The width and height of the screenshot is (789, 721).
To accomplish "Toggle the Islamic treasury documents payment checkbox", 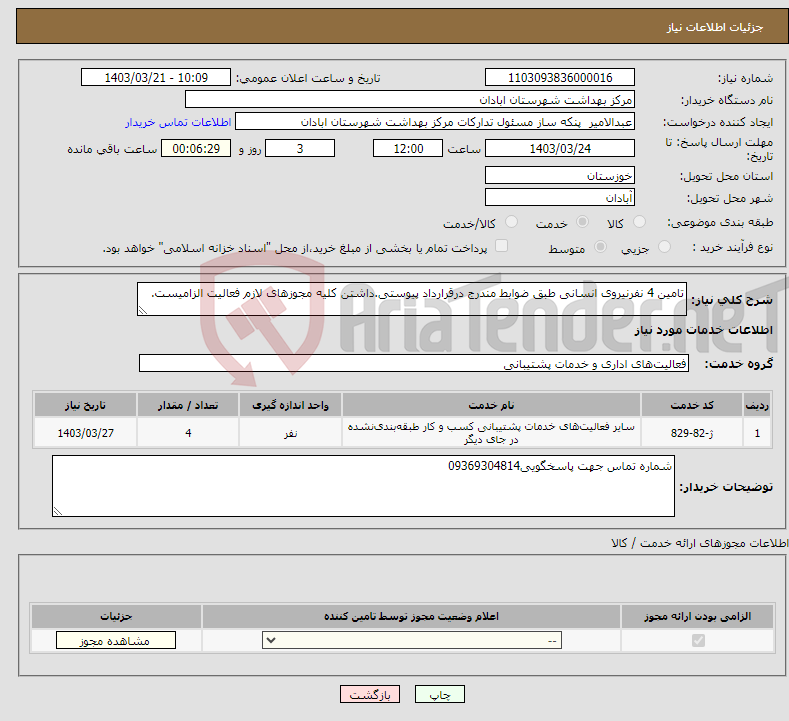I will pyautogui.click(x=502, y=246).
